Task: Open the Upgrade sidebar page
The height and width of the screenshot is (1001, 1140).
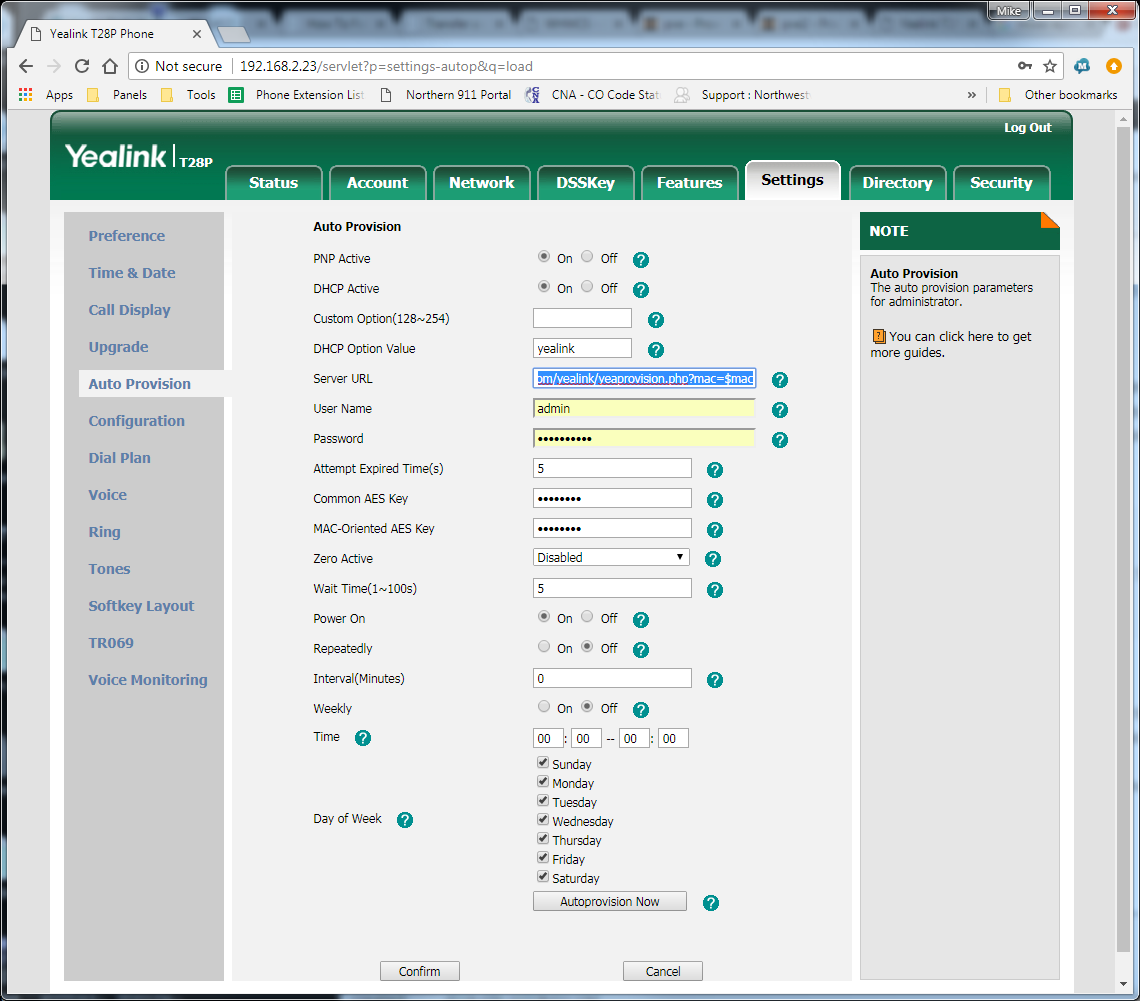Action: tap(119, 347)
